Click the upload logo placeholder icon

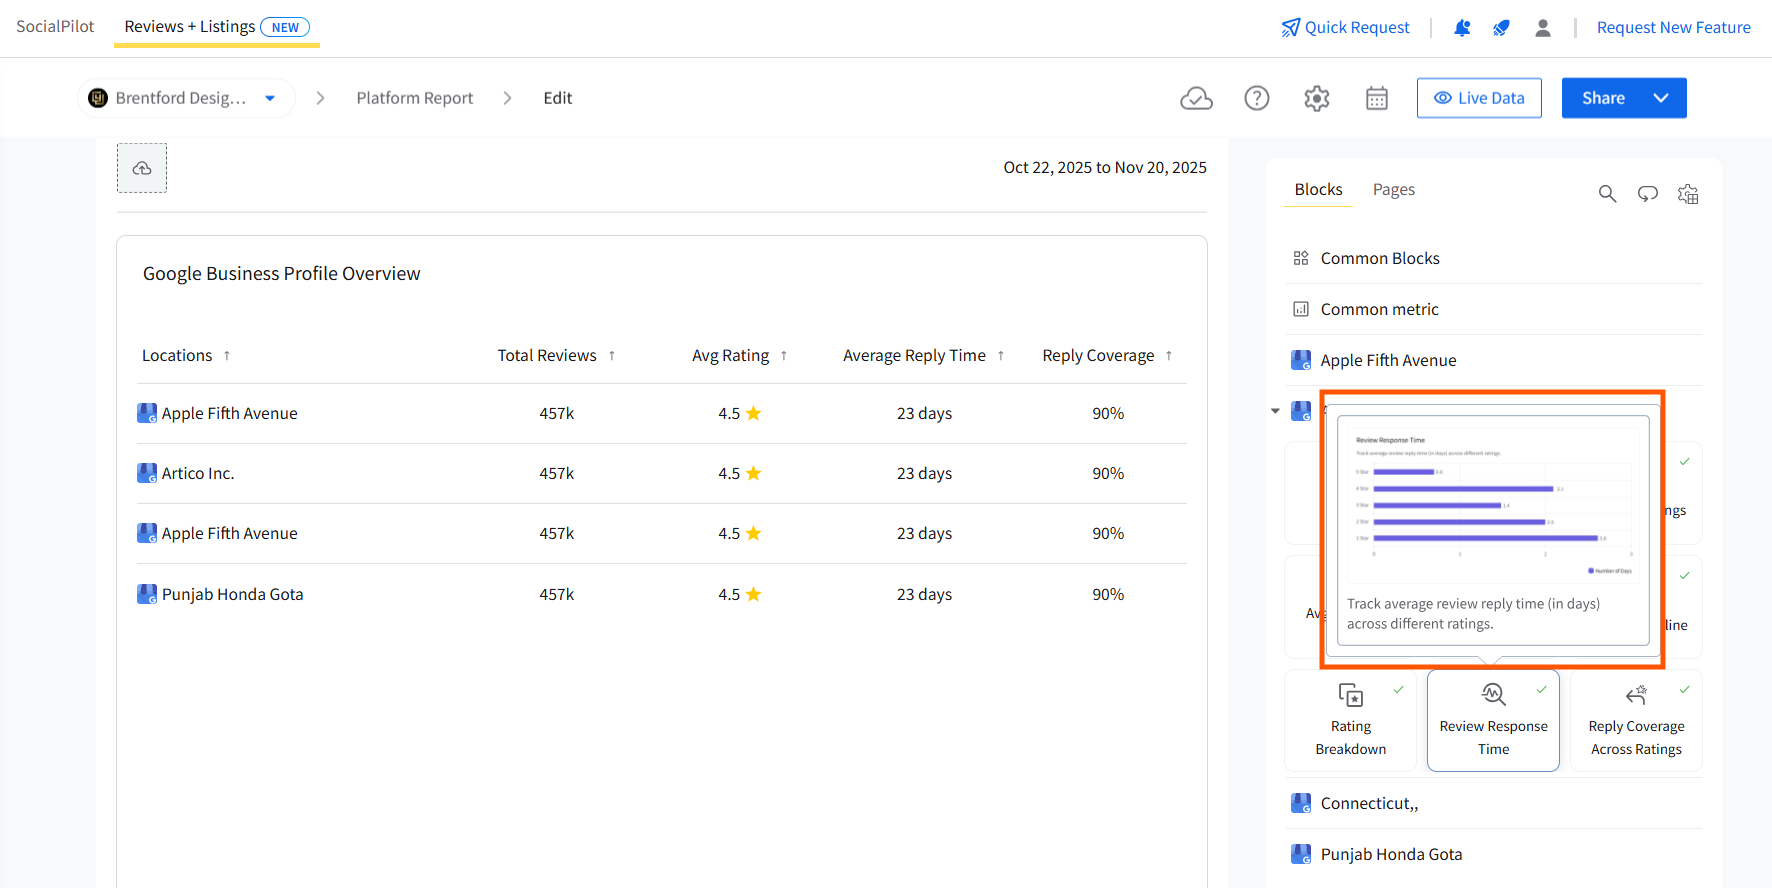point(142,168)
